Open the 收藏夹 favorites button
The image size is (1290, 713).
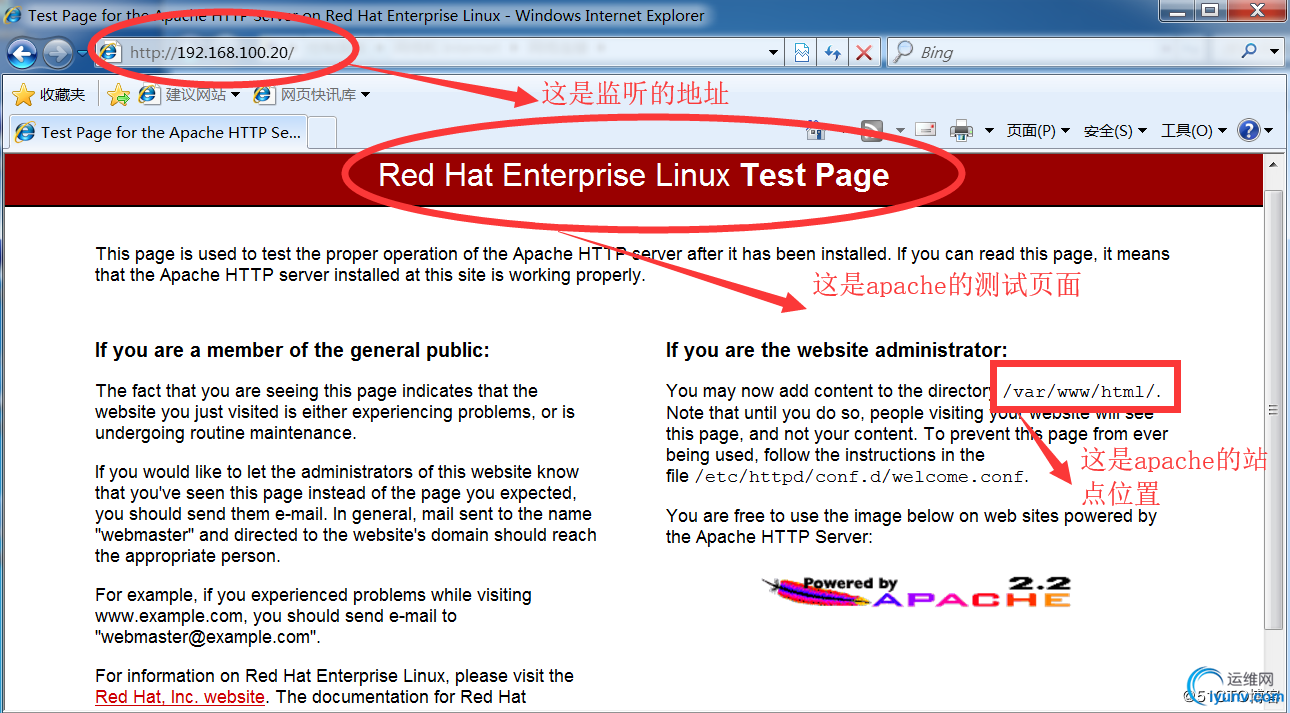pyautogui.click(x=49, y=95)
